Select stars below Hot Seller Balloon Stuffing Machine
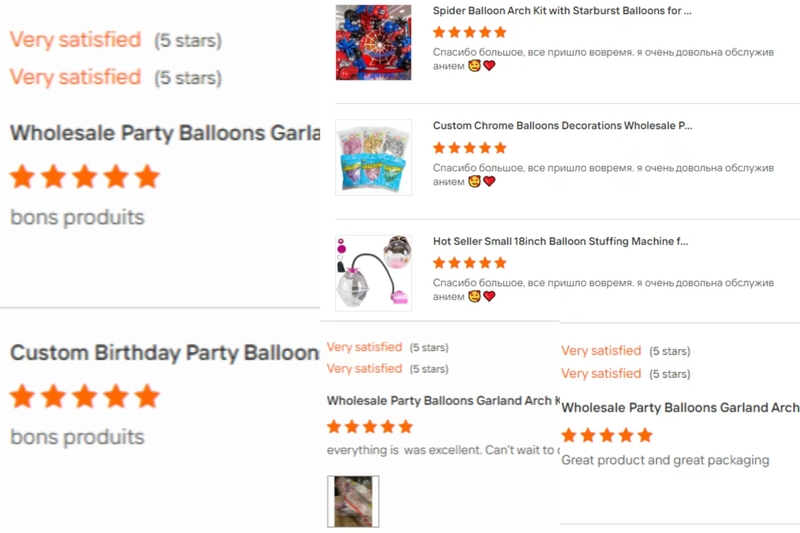 [469, 263]
